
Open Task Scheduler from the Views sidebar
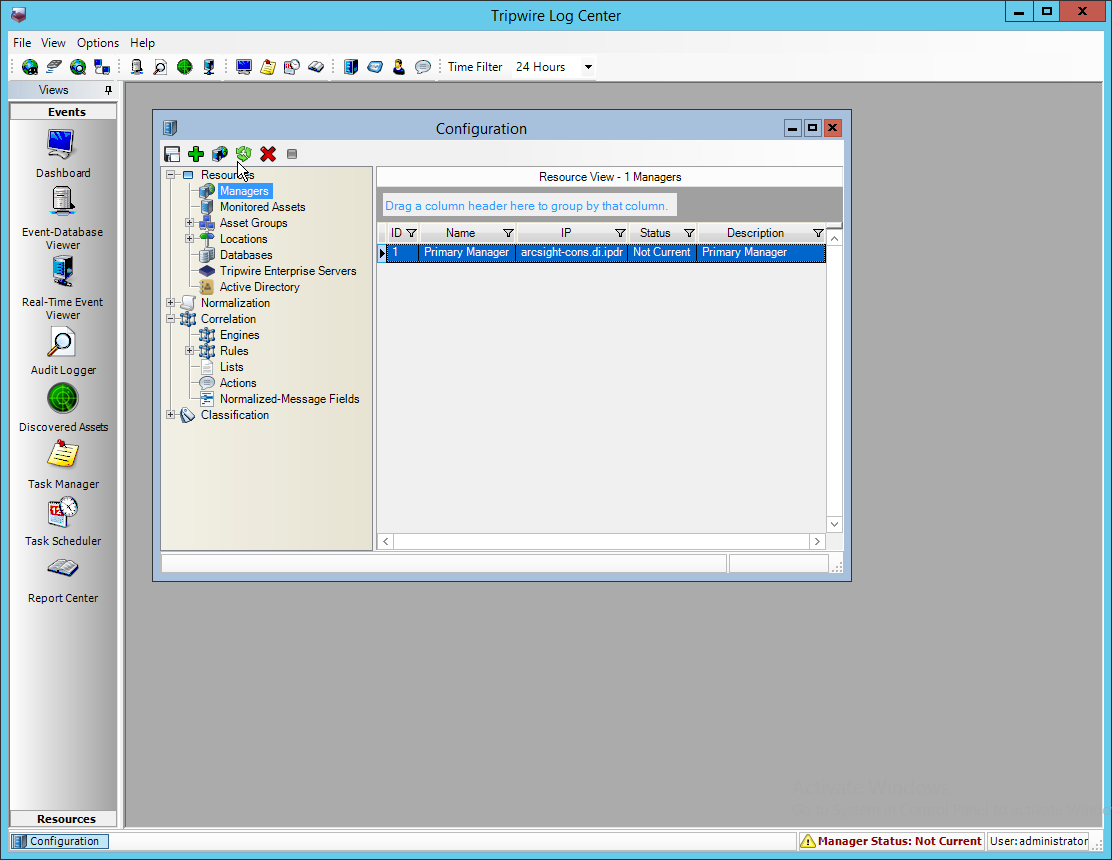63,521
